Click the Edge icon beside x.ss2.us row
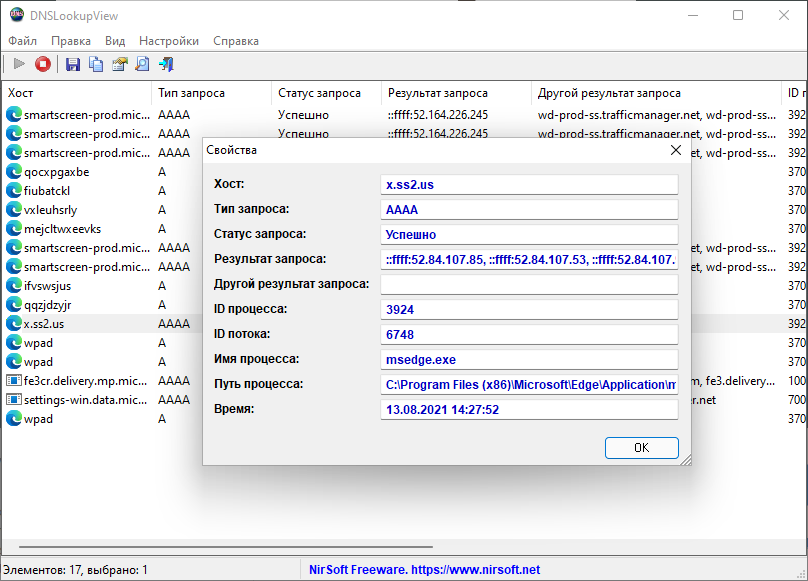The width and height of the screenshot is (808, 581). point(14,324)
